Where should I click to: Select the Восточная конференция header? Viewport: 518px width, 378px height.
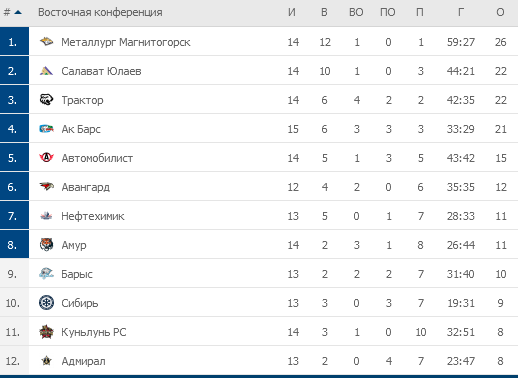coord(100,12)
